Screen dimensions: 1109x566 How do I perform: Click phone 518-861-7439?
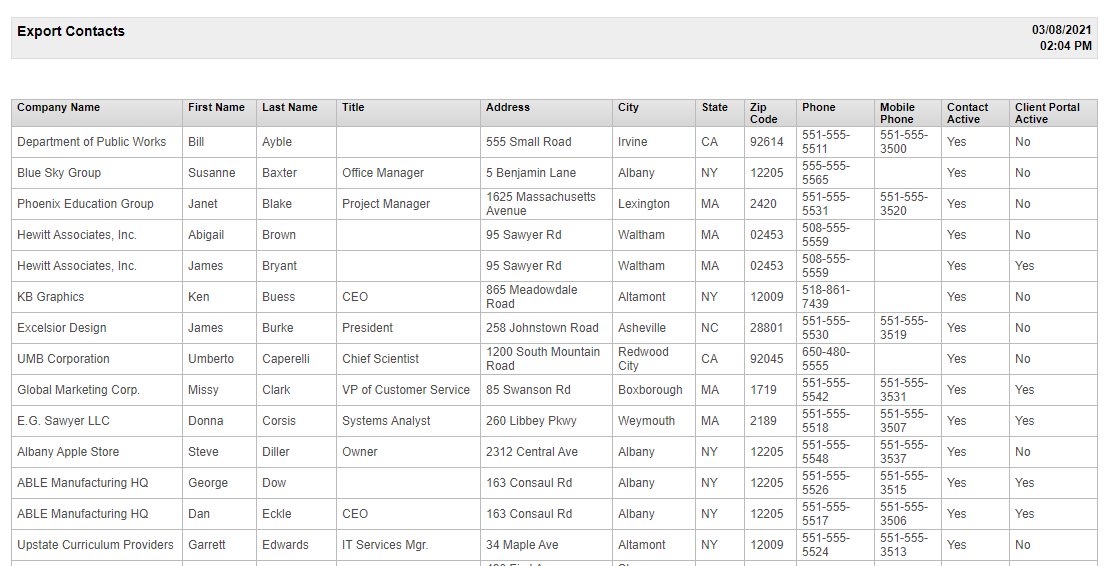pyautogui.click(x=826, y=297)
